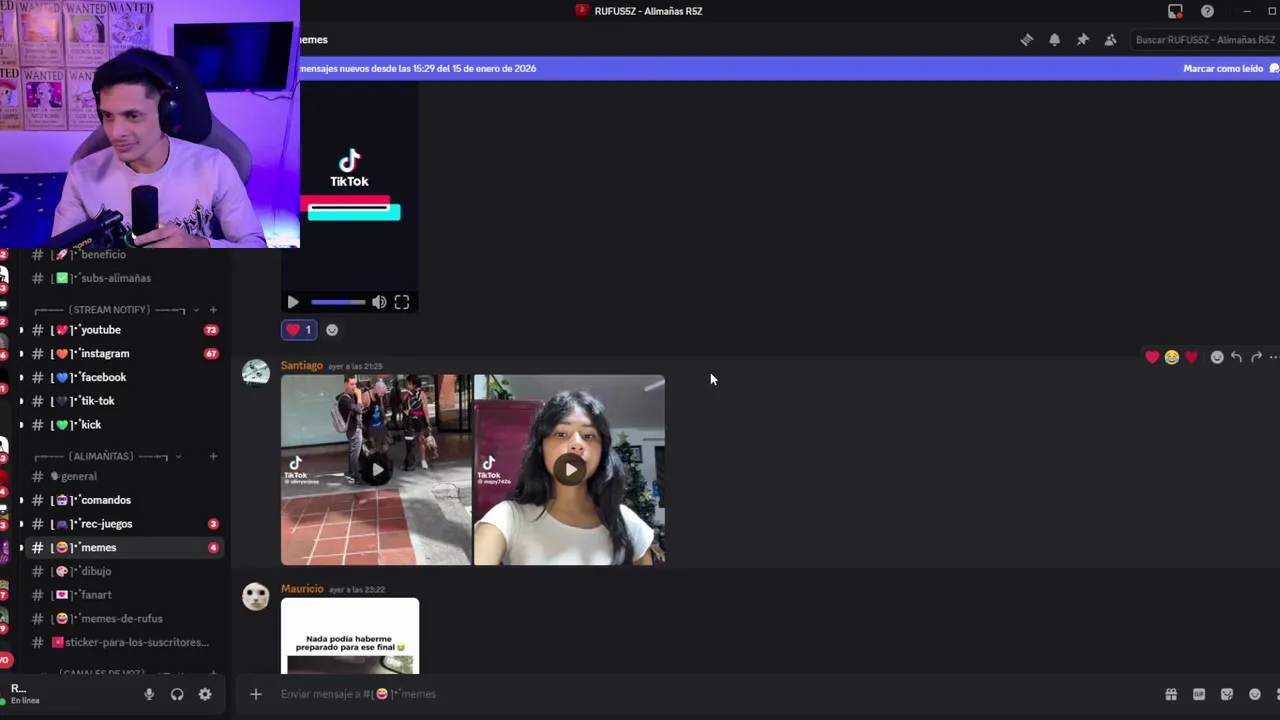Toggle the member list icon
The width and height of the screenshot is (1280, 720).
pos(1110,40)
